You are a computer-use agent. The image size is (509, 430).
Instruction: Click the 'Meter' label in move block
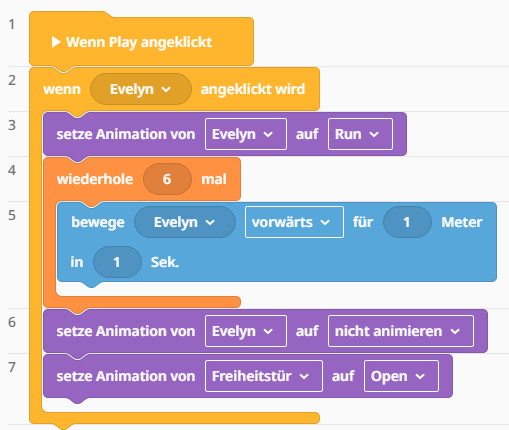[x=462, y=222]
